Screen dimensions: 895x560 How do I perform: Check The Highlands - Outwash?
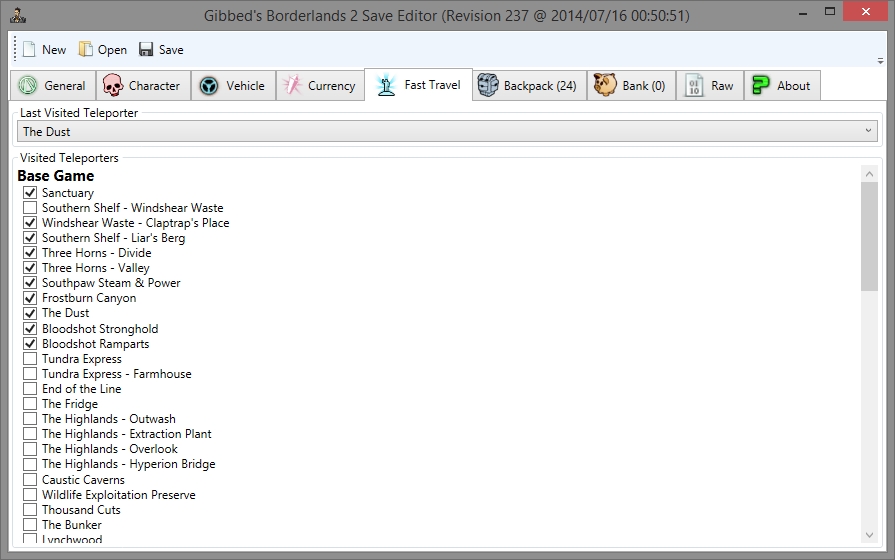point(30,419)
